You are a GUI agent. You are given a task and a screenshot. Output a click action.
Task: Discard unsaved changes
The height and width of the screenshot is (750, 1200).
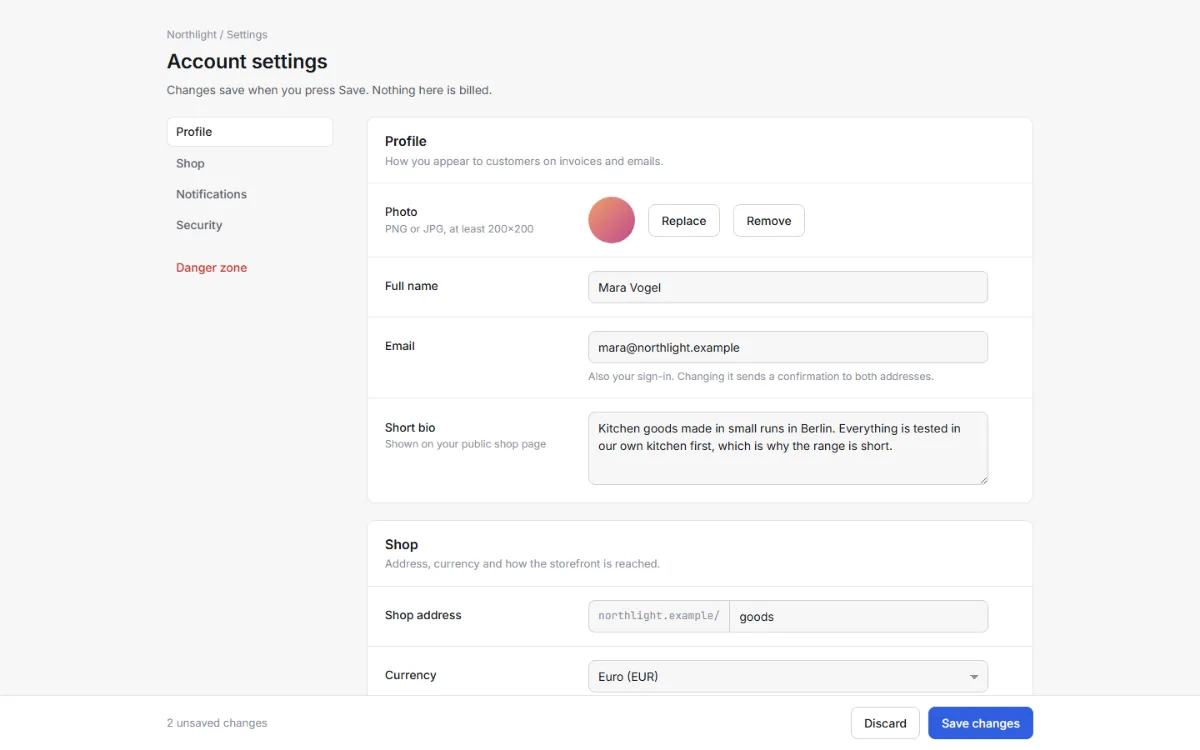pos(885,723)
